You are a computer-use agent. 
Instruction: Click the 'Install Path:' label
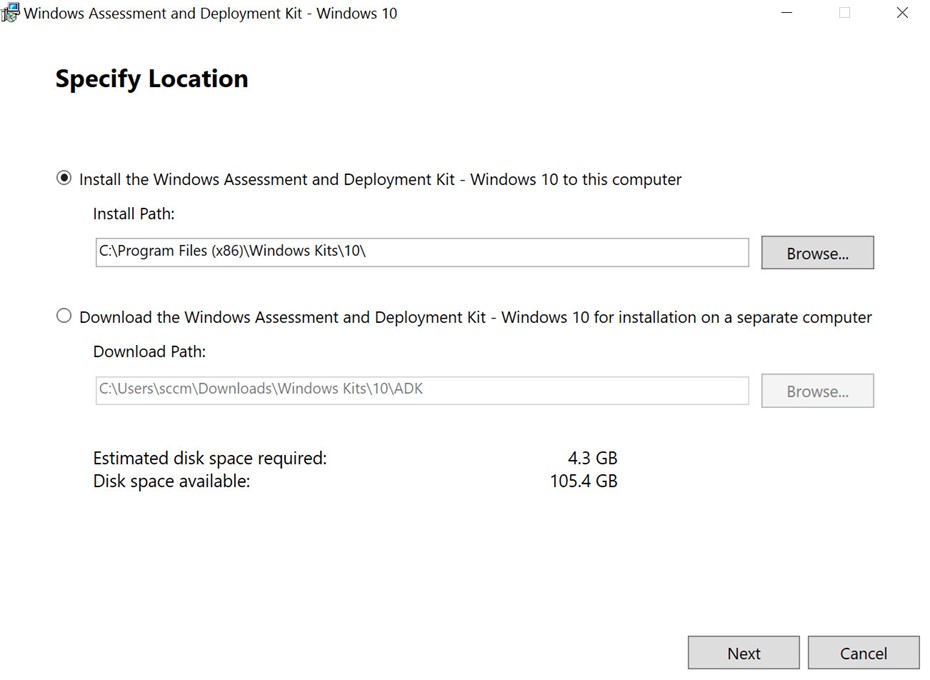pyautogui.click(x=134, y=214)
